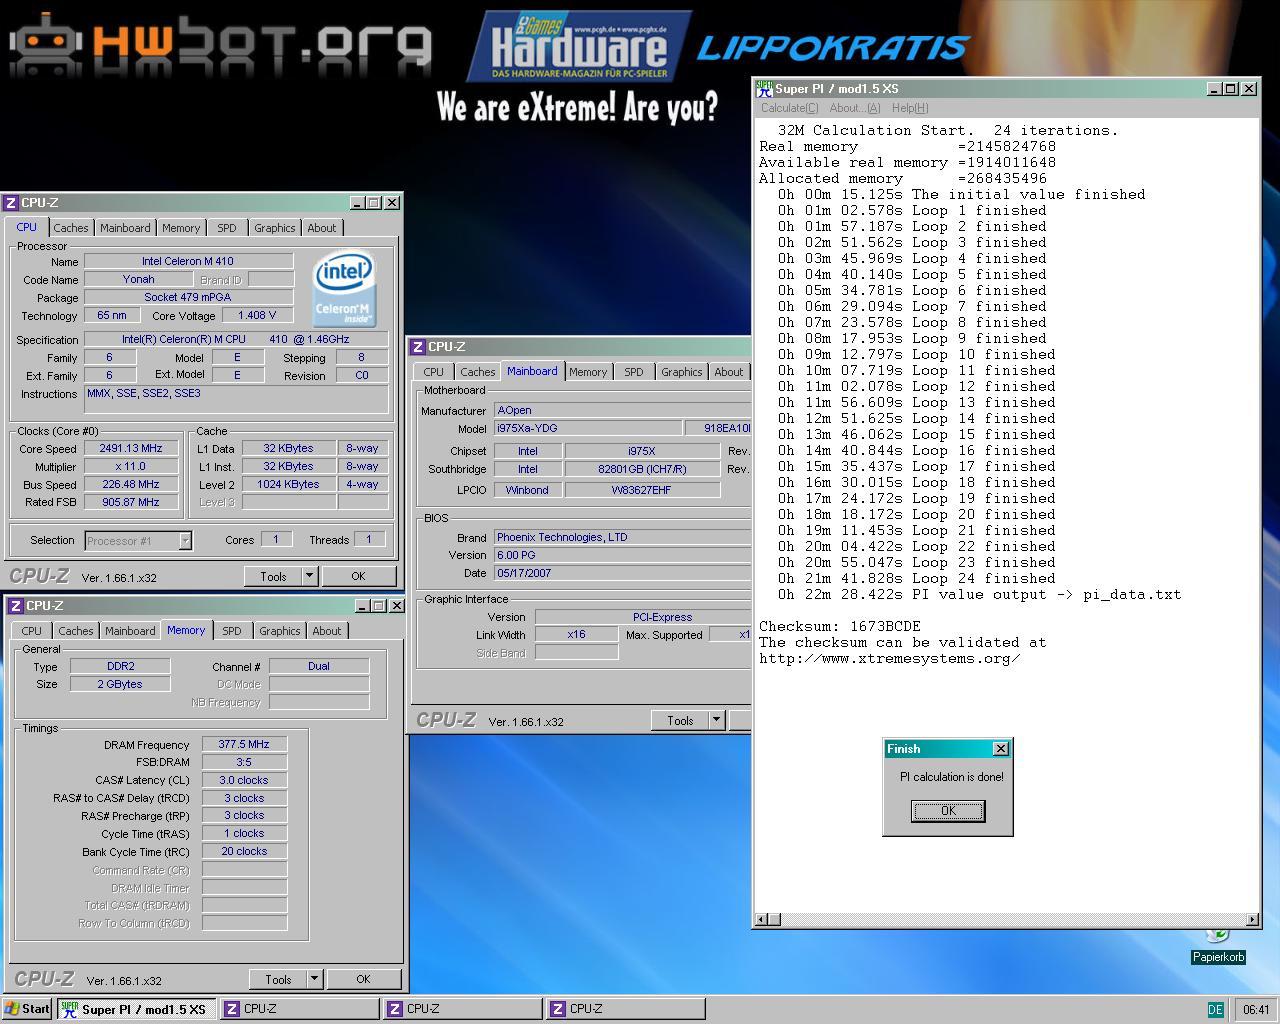1280x1024 pixels.
Task: Click the DRAM Frequency value 377.5 MHz
Action: tap(244, 745)
